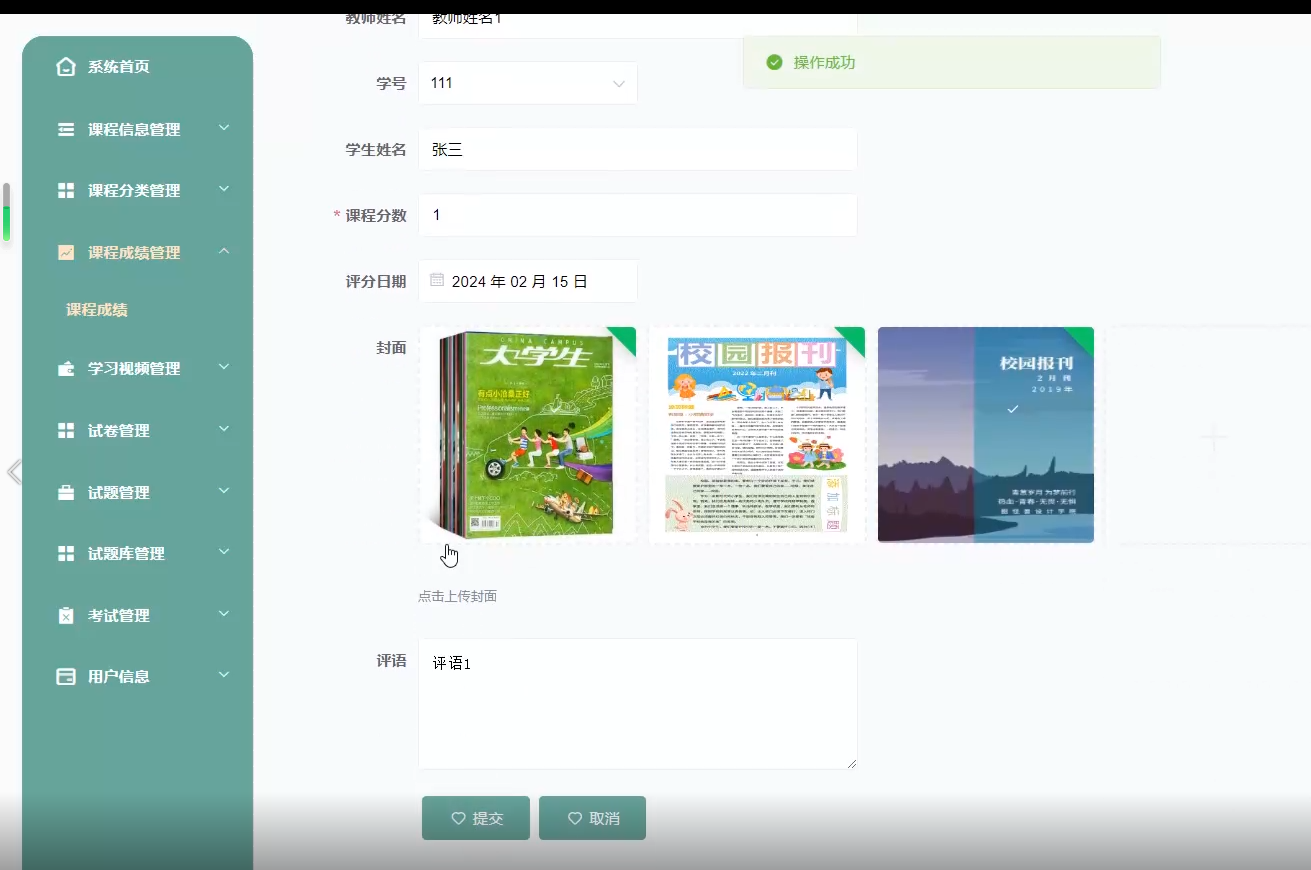This screenshot has height=870, width=1311.
Task: Click the green scrollbar handle beside the sidebar
Action: tap(7, 224)
